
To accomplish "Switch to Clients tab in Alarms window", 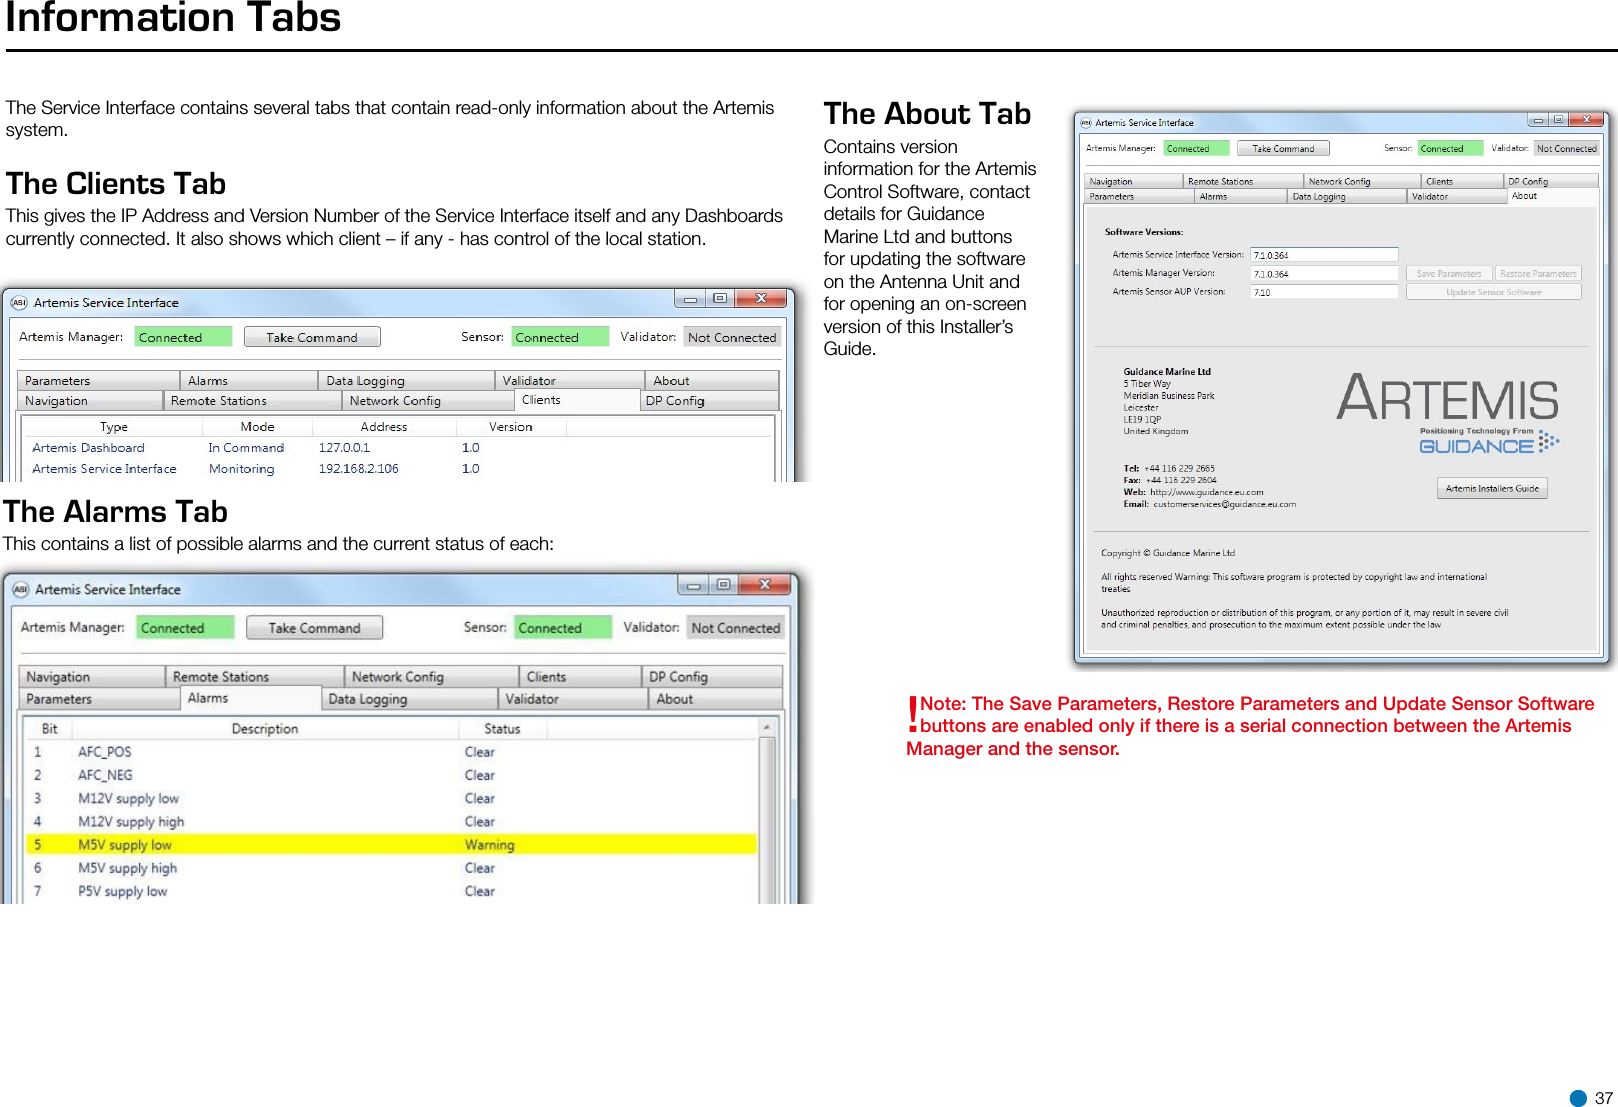I will point(581,677).
